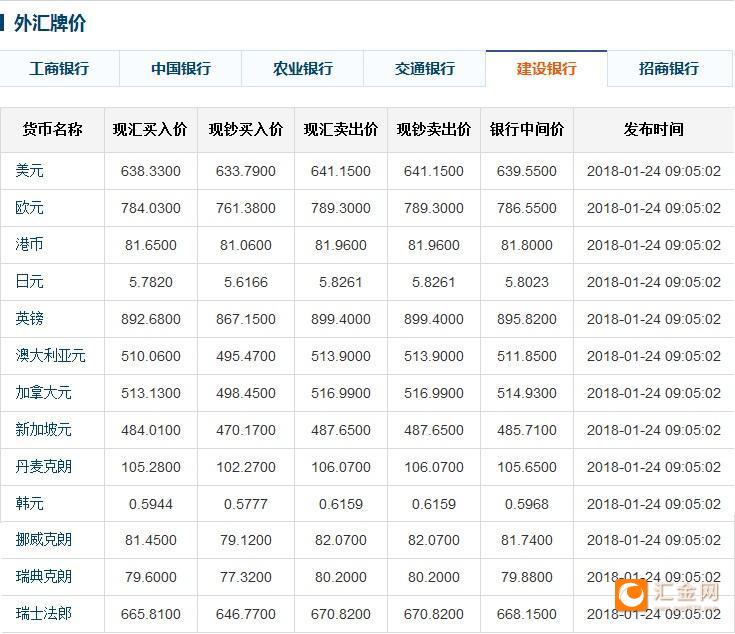This screenshot has width=735, height=634.
Task: Open the 港币 currency link
Action: tap(30, 245)
